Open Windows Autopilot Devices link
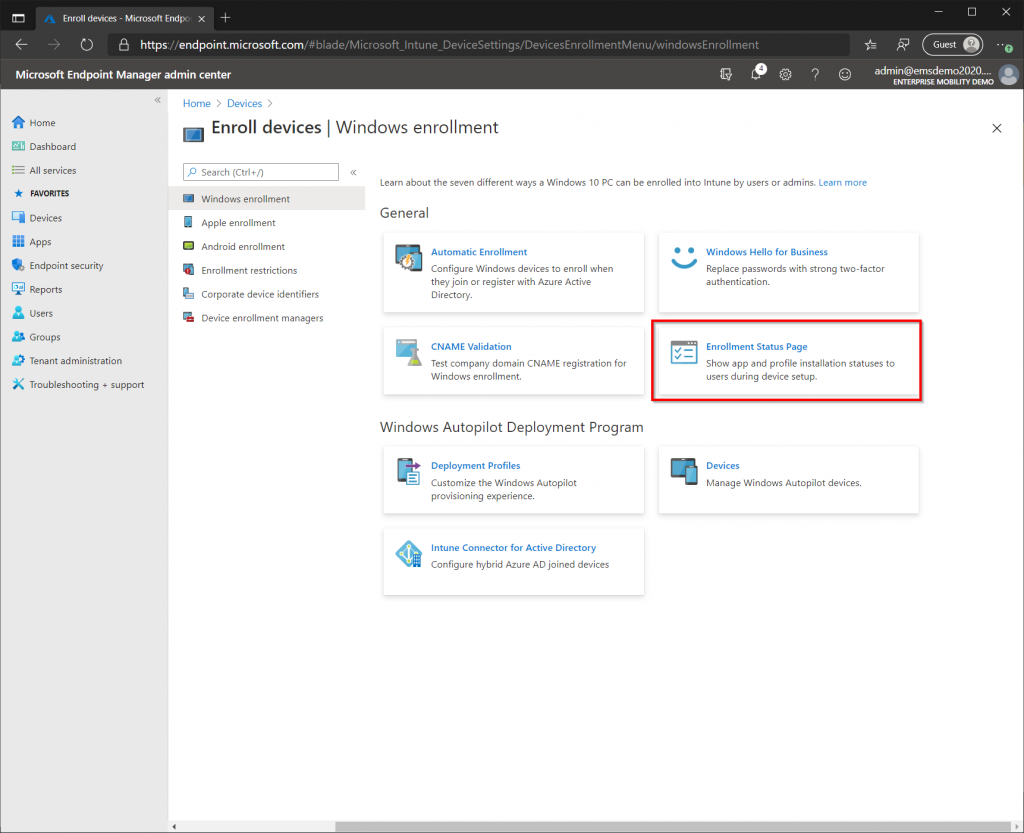Viewport: 1024px width, 833px height. (x=722, y=465)
